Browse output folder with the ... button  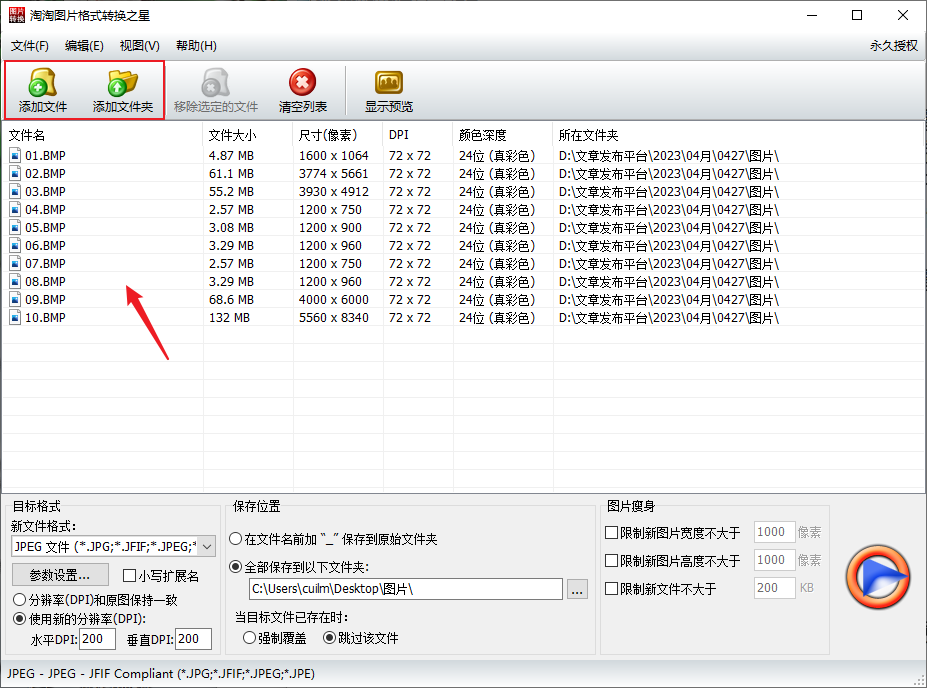[x=578, y=589]
